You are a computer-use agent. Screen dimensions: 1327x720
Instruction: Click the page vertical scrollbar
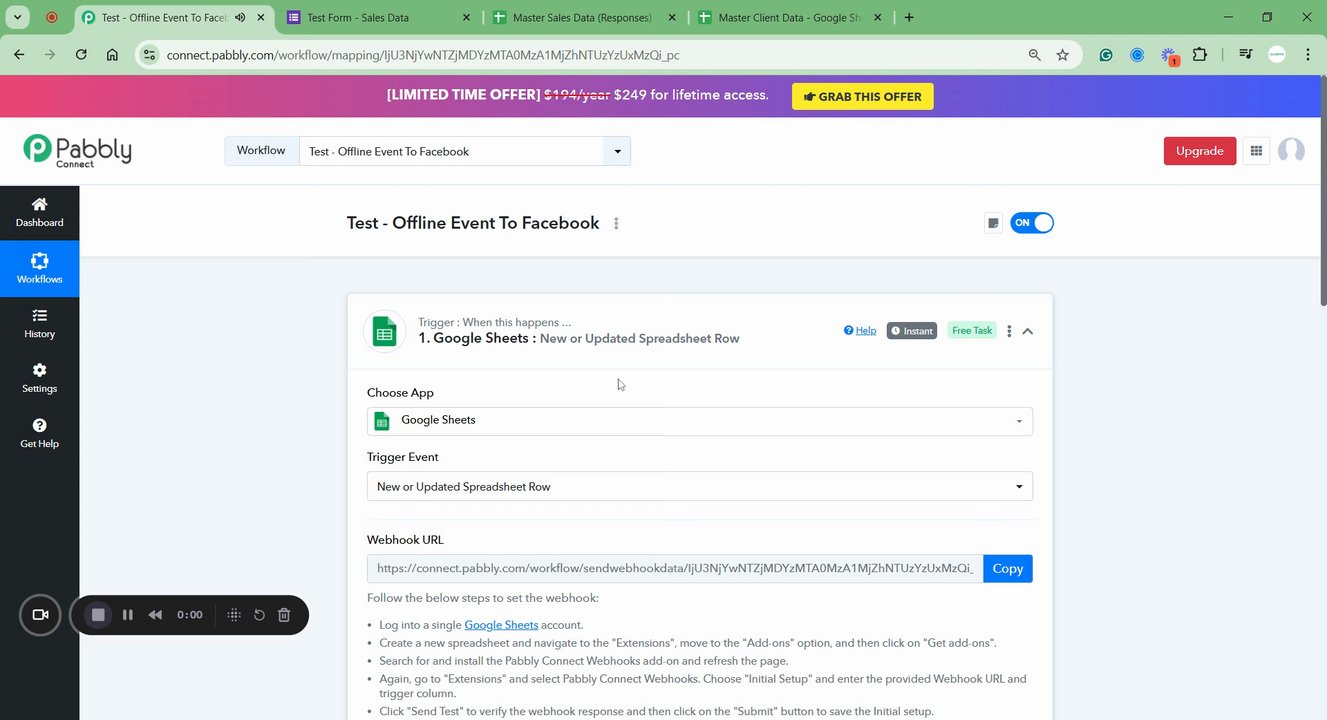1322,190
